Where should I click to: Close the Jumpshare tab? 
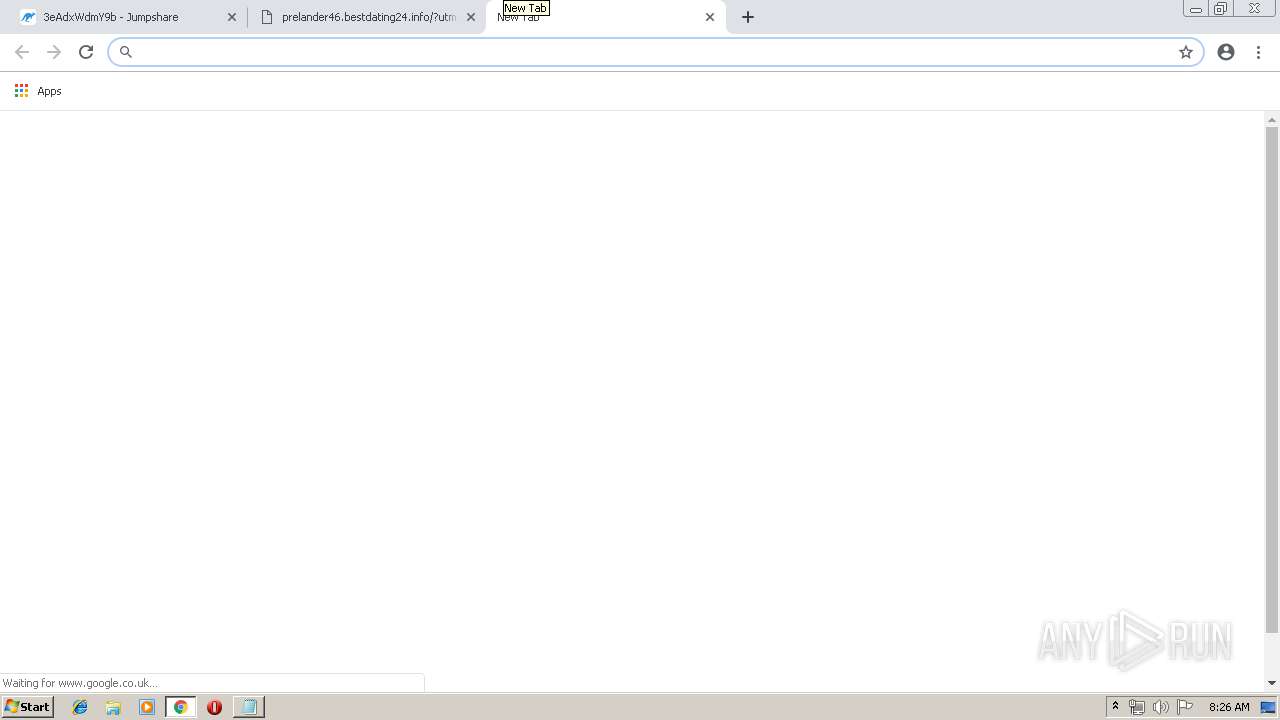232,17
